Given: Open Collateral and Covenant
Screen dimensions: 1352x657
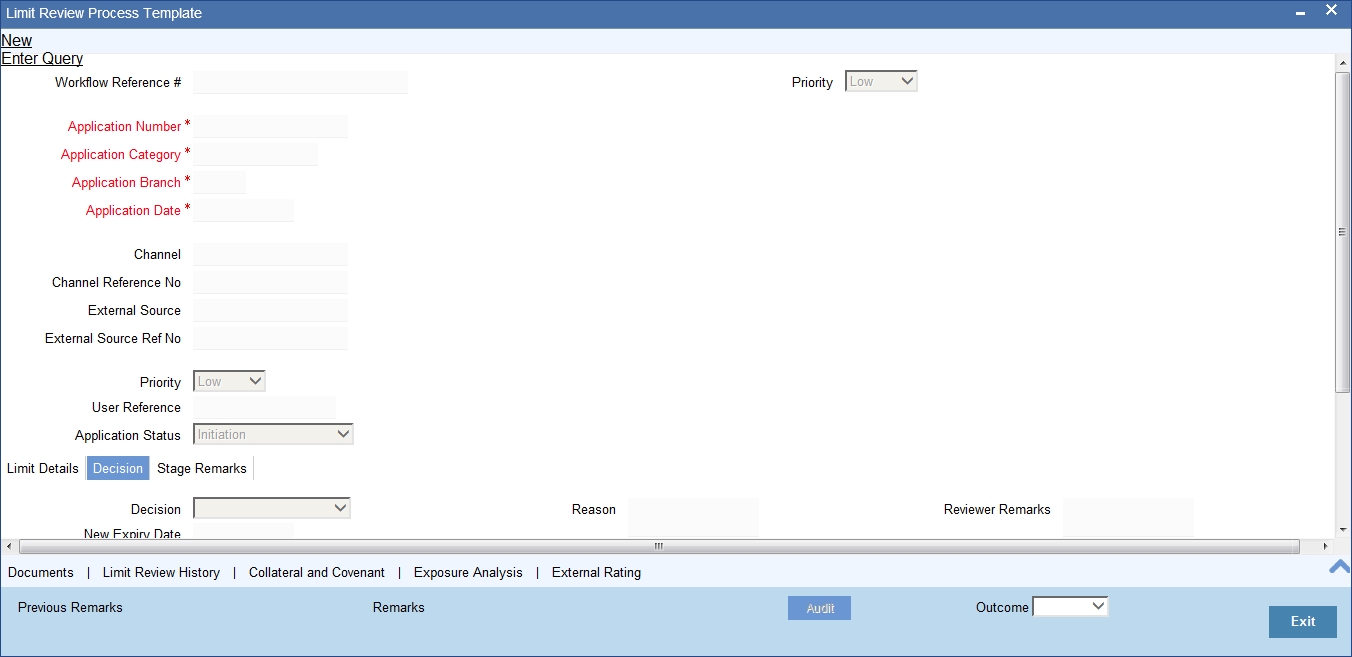Looking at the screenshot, I should point(317,572).
